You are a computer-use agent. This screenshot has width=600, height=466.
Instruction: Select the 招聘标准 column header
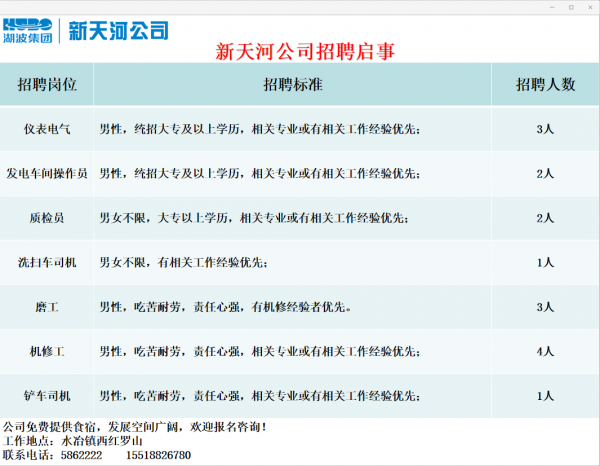pyautogui.click(x=292, y=85)
